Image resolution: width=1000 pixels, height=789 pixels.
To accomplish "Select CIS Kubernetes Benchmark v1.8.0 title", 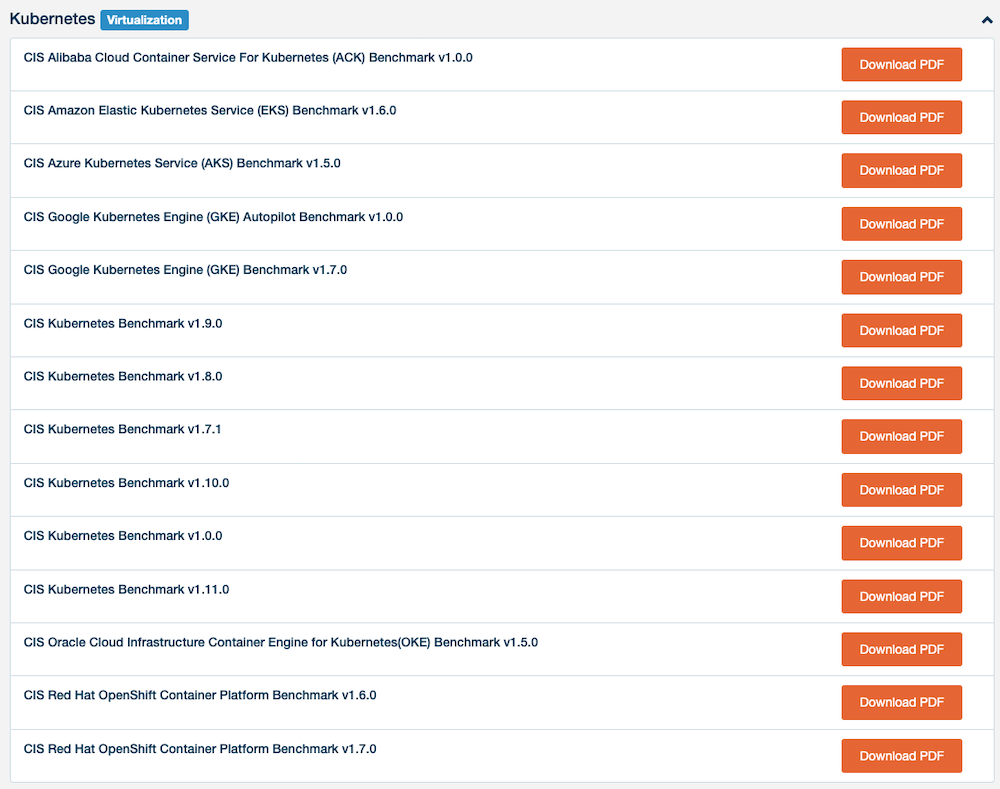I will point(123,376).
